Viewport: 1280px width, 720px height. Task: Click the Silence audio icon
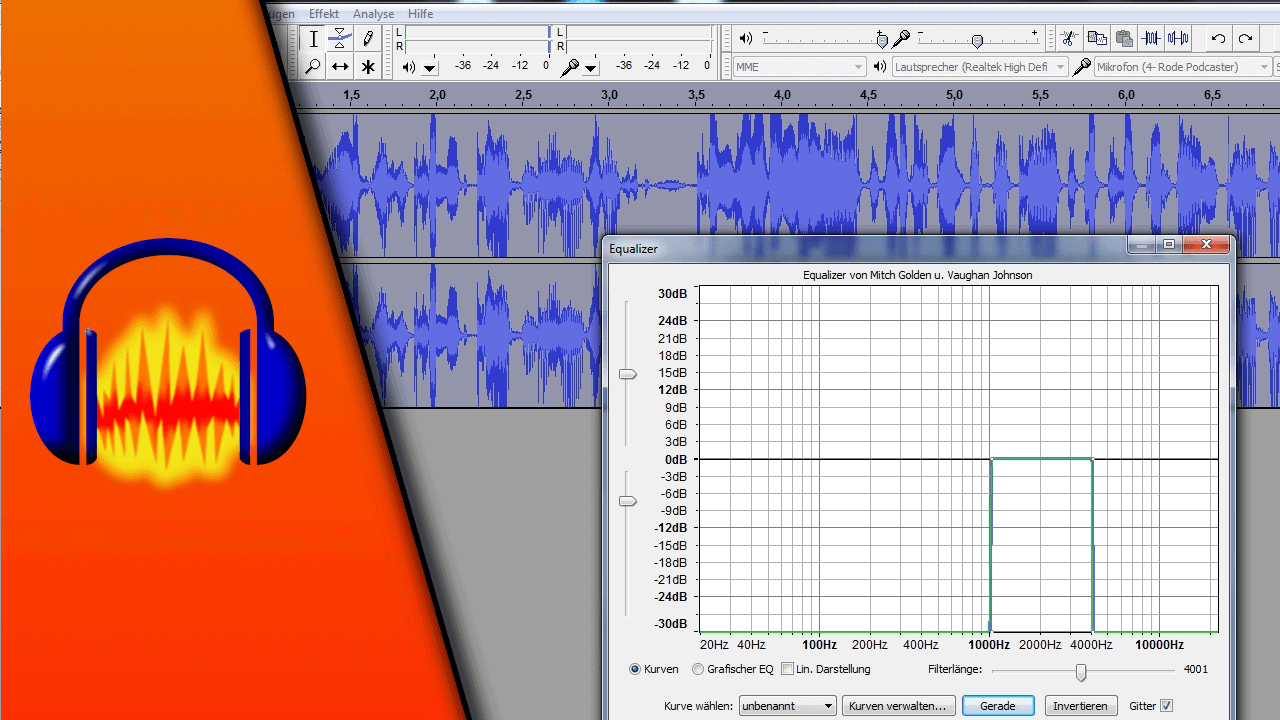1179,39
